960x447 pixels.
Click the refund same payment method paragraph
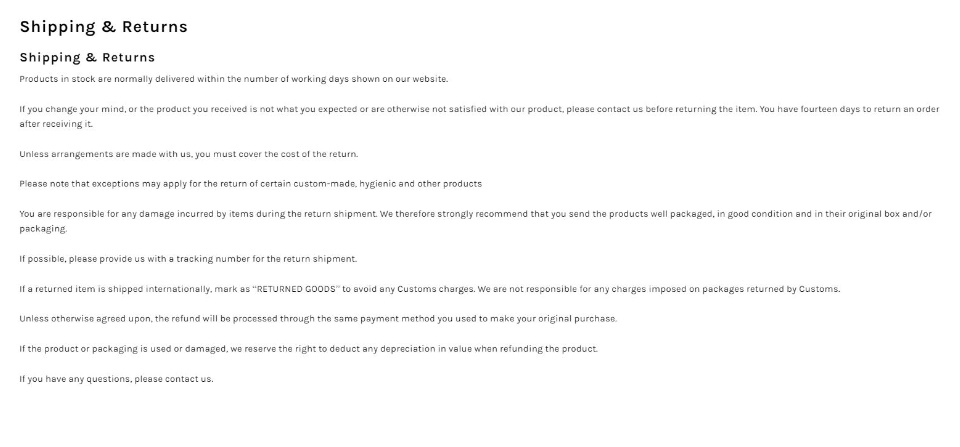click(318, 319)
